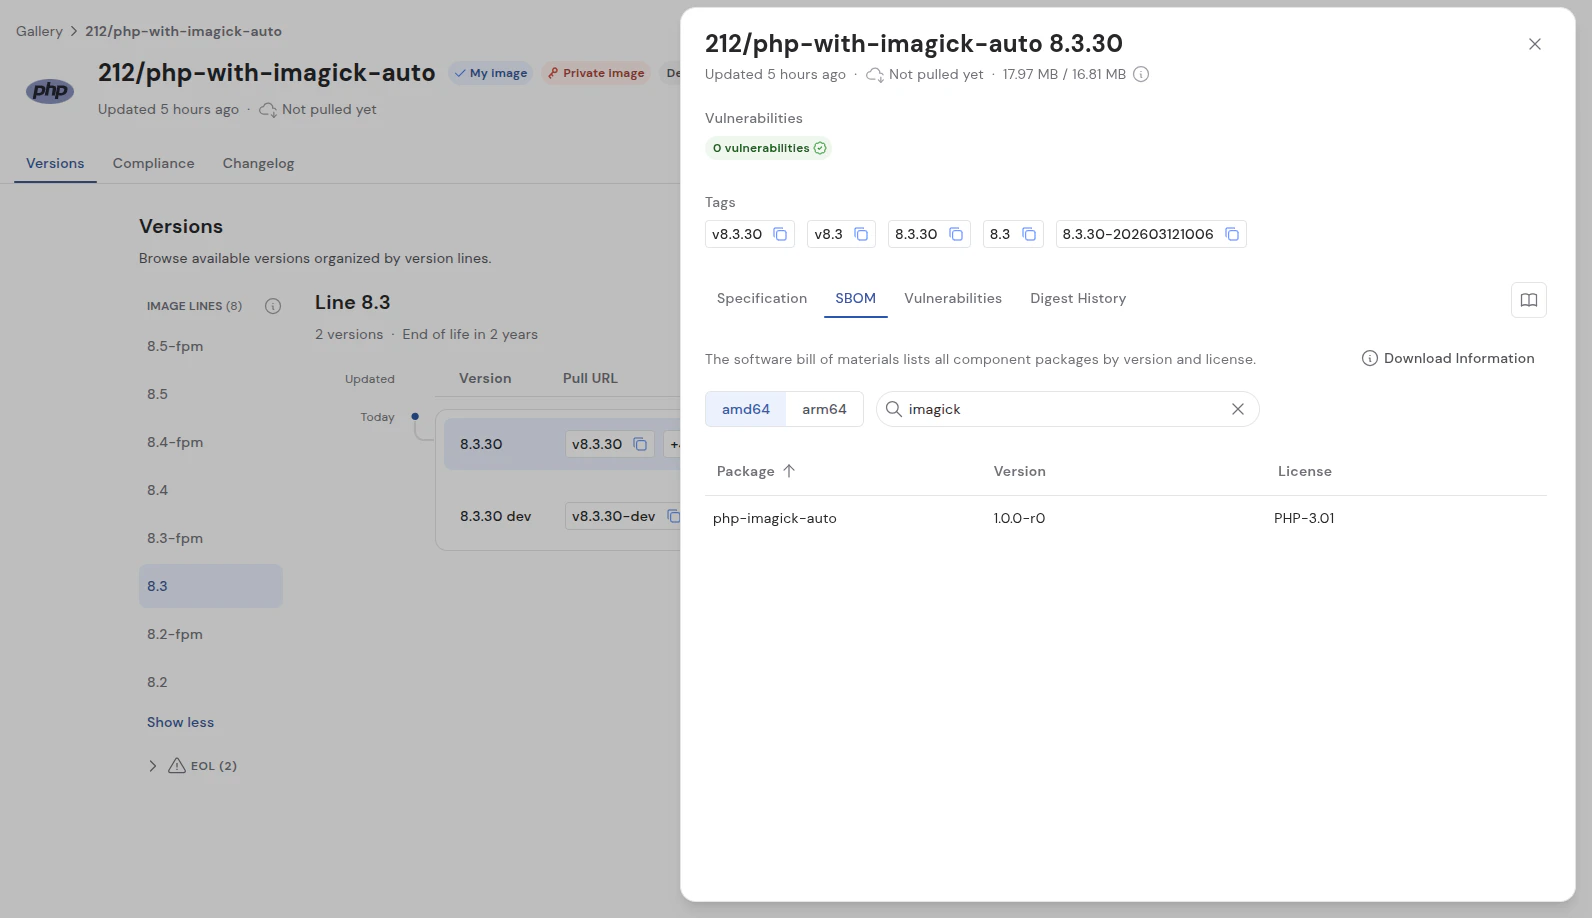Copy the v8.3.30 pull URL in the versions table
This screenshot has height=919, width=1592.
click(640, 444)
